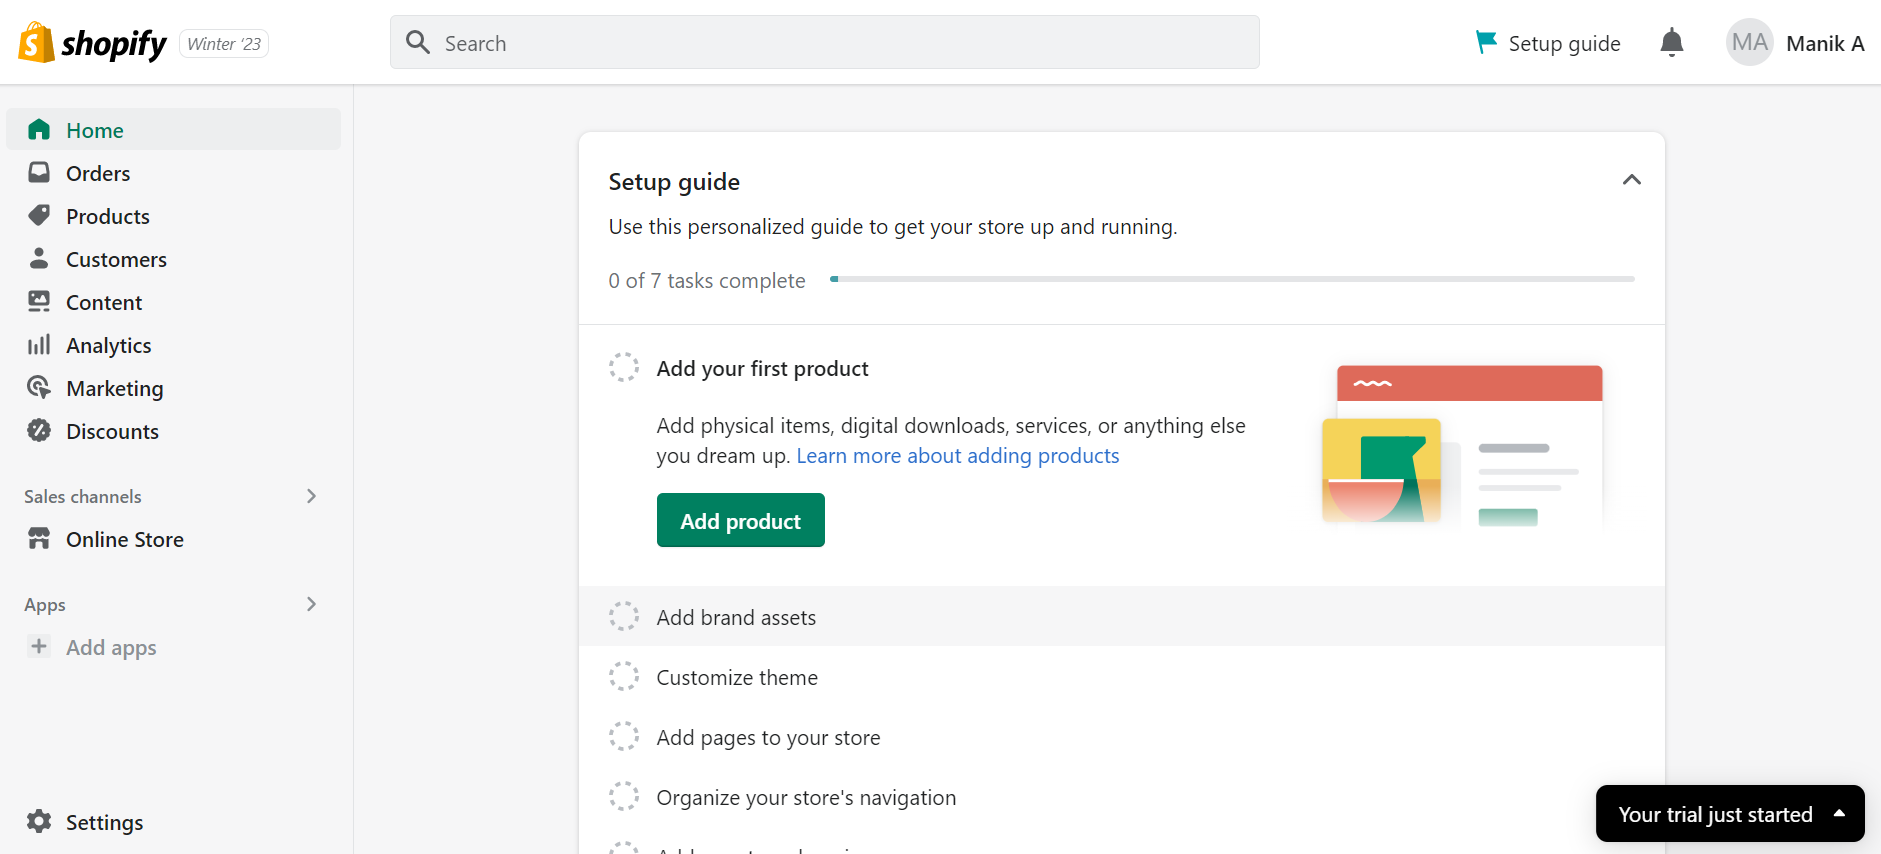1881x854 pixels.
Task: Click the tasks complete progress bar
Action: (1231, 279)
